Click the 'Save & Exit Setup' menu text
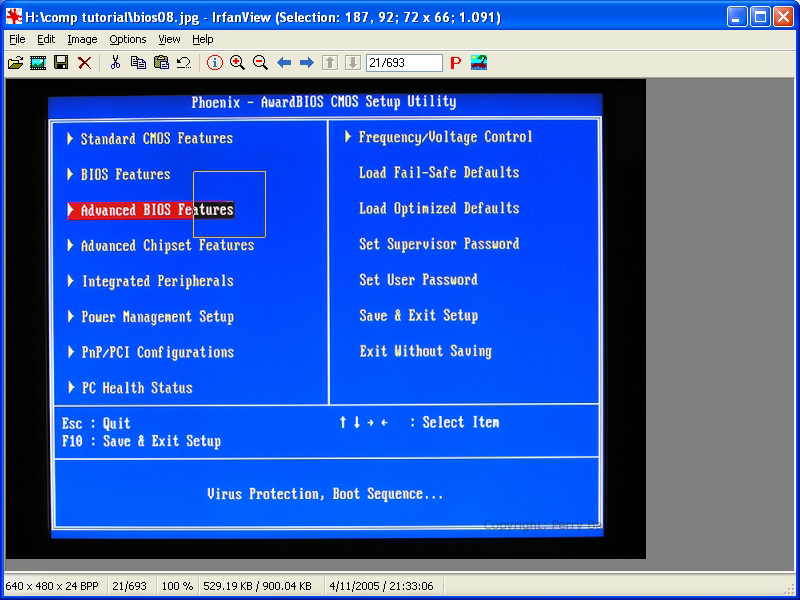Viewport: 800px width, 600px height. click(418, 315)
